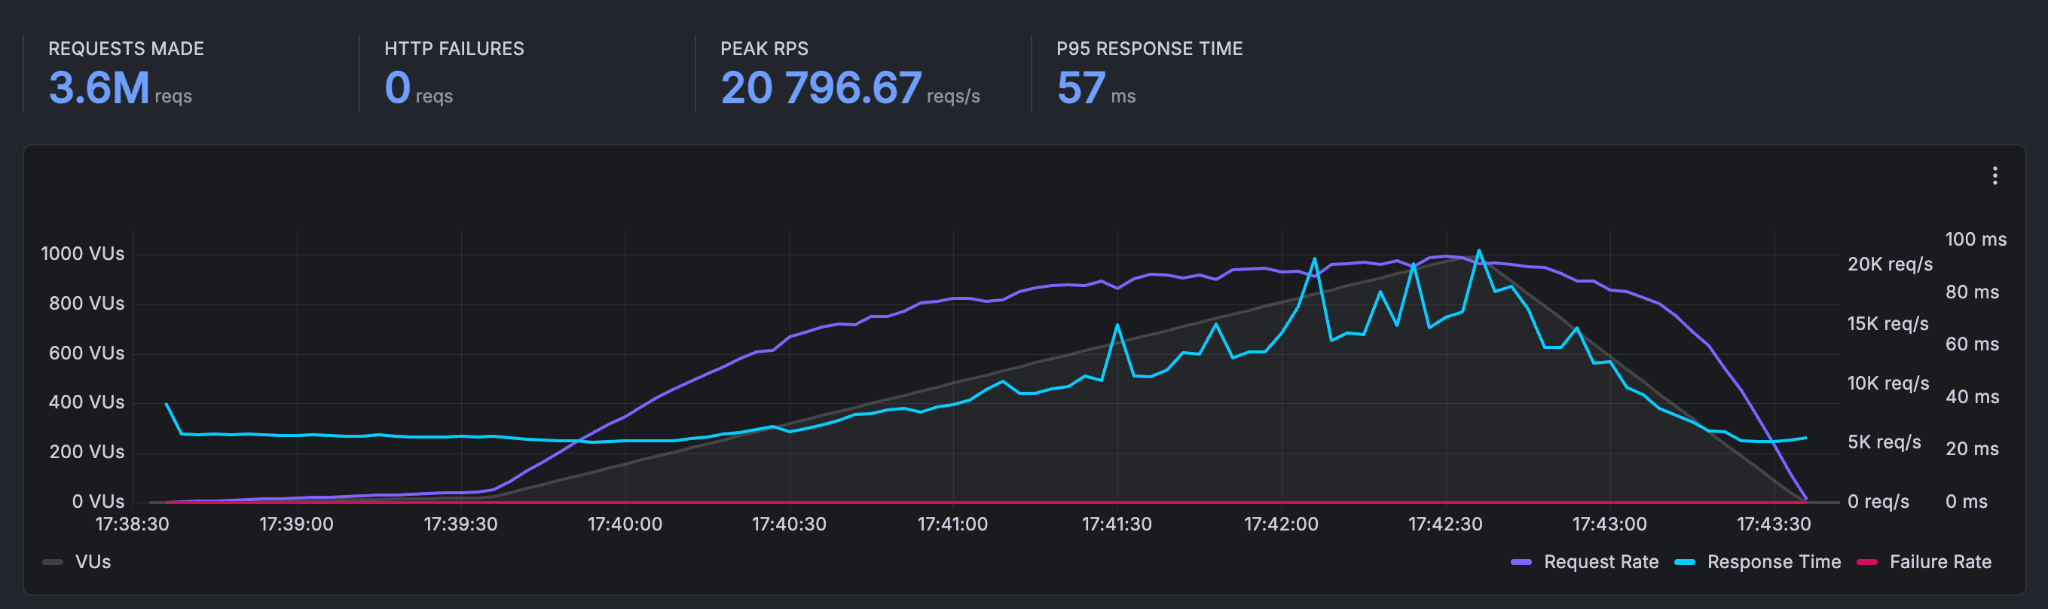Screen dimensions: 2048x609
Task: Click the purple Request Rate color swatch
Action: click(1521, 562)
